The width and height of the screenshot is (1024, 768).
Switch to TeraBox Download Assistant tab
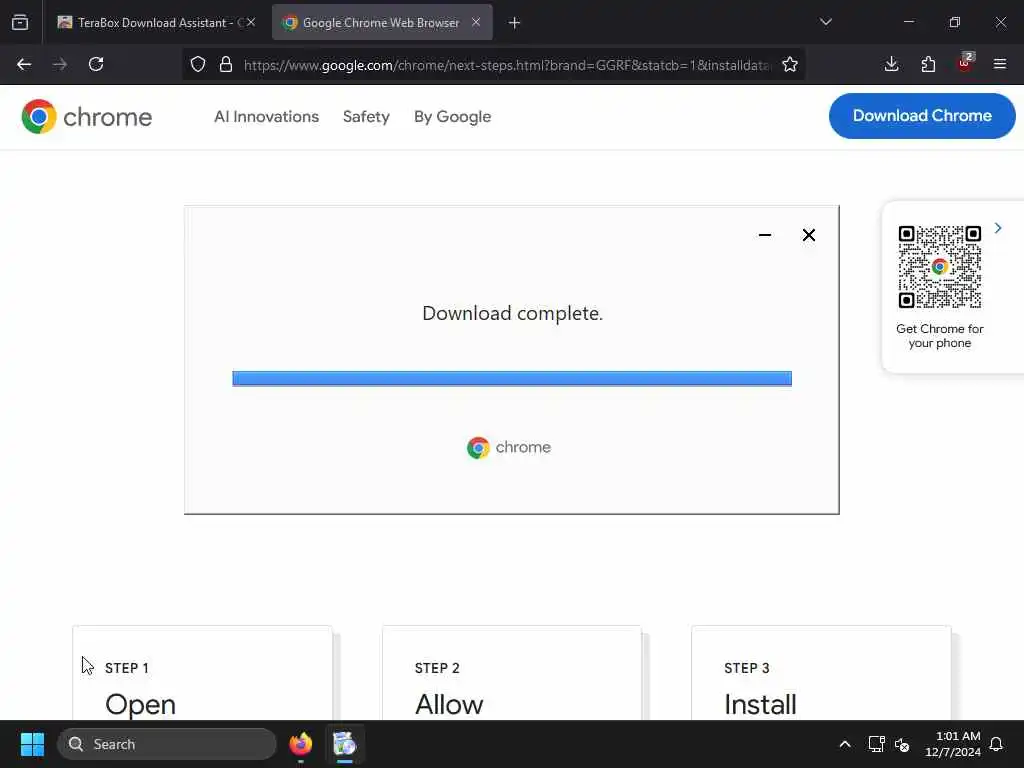pos(156,22)
